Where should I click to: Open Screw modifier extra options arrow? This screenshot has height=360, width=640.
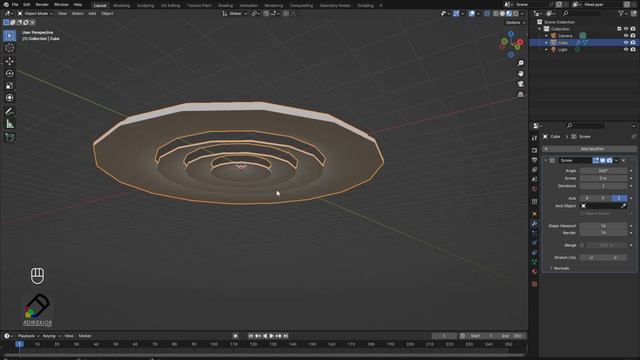pyautogui.click(x=616, y=160)
